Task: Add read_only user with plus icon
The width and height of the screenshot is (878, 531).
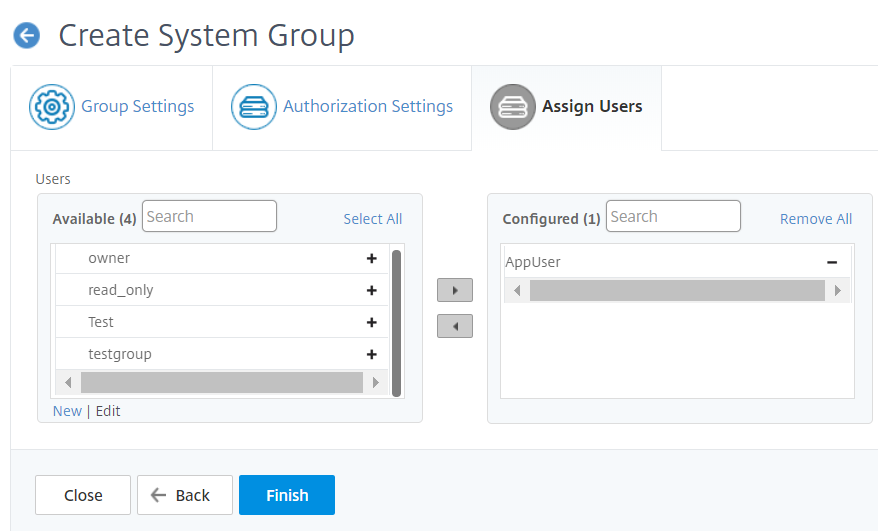Action: coord(371,290)
